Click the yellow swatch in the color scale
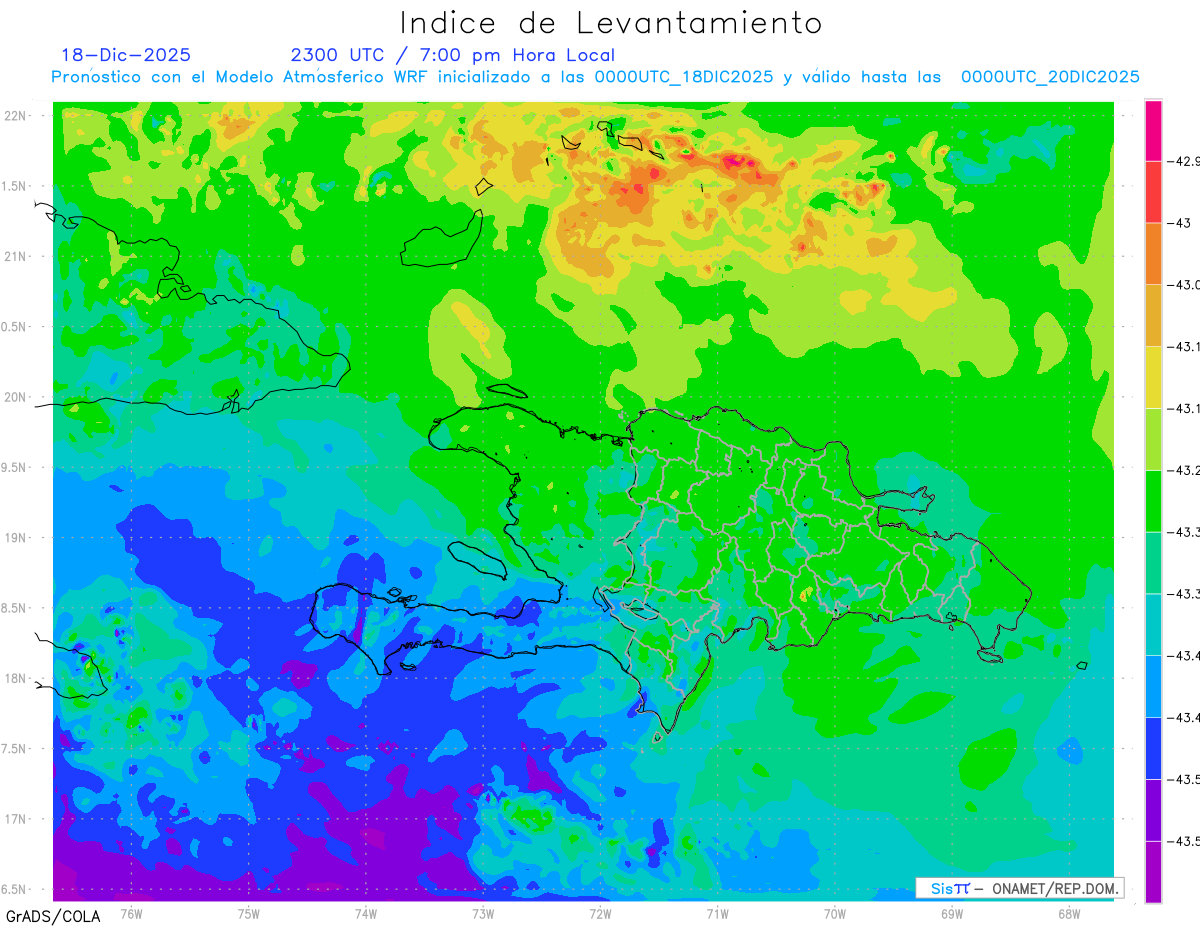The width and height of the screenshot is (1200, 927). pyautogui.click(x=1154, y=377)
